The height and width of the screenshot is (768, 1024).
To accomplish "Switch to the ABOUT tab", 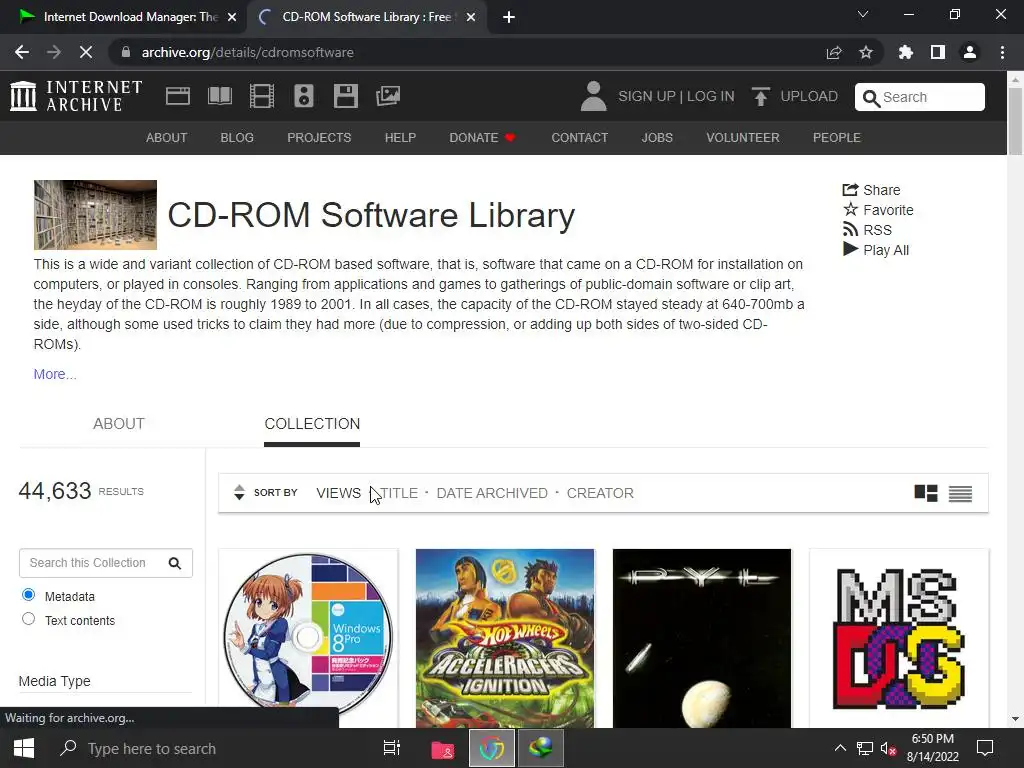I will 118,424.
